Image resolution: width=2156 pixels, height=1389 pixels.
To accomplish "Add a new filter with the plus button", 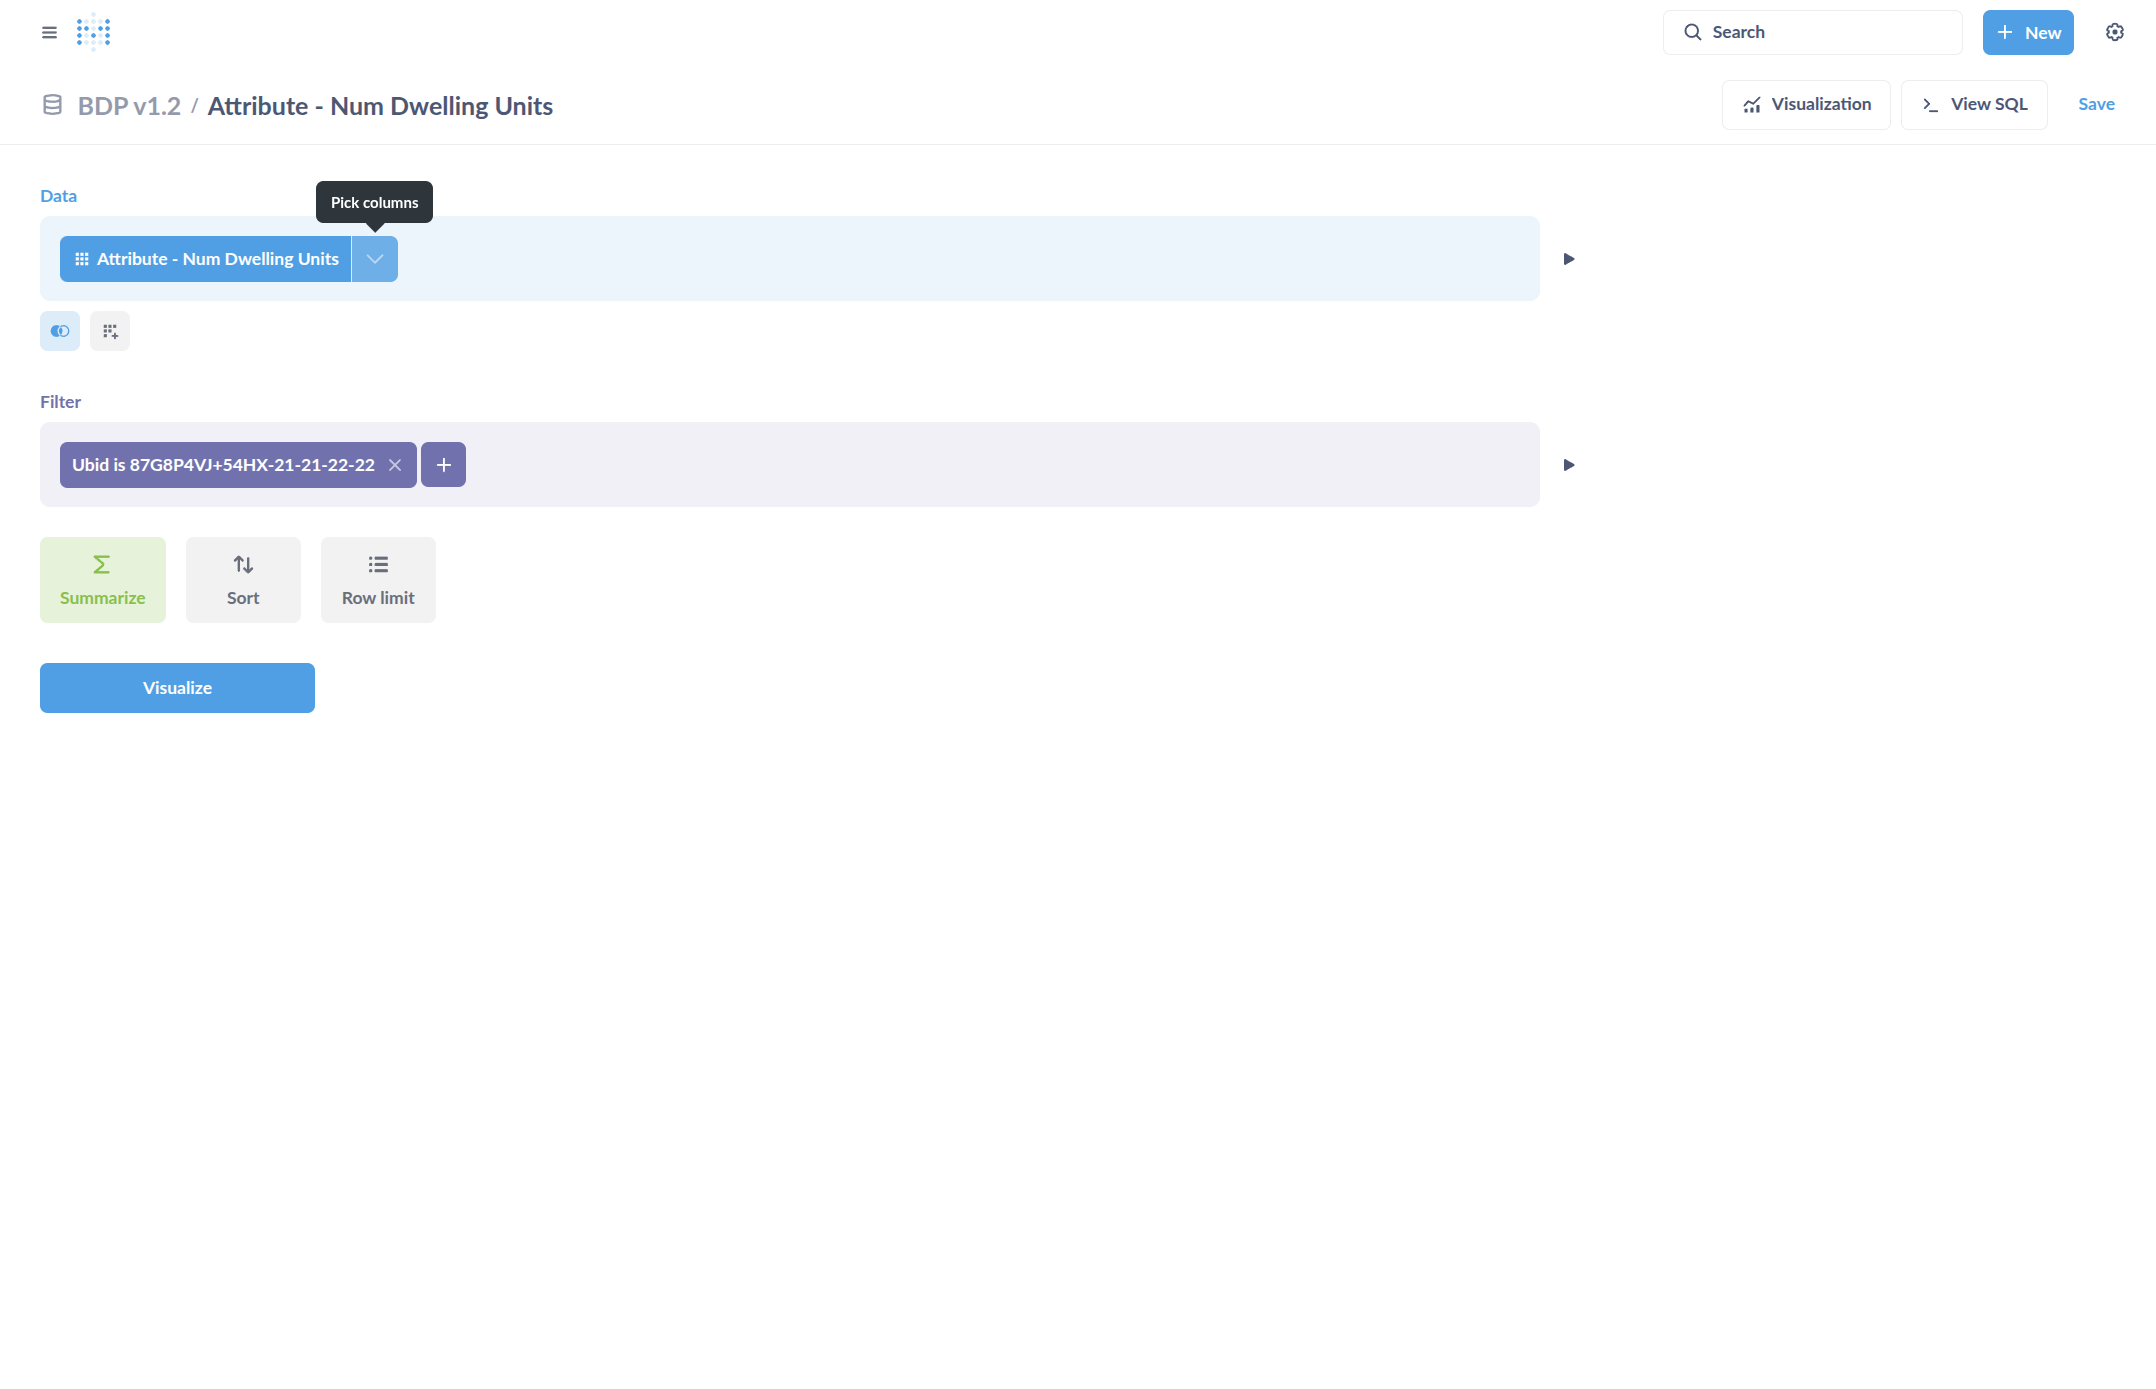I will point(443,464).
